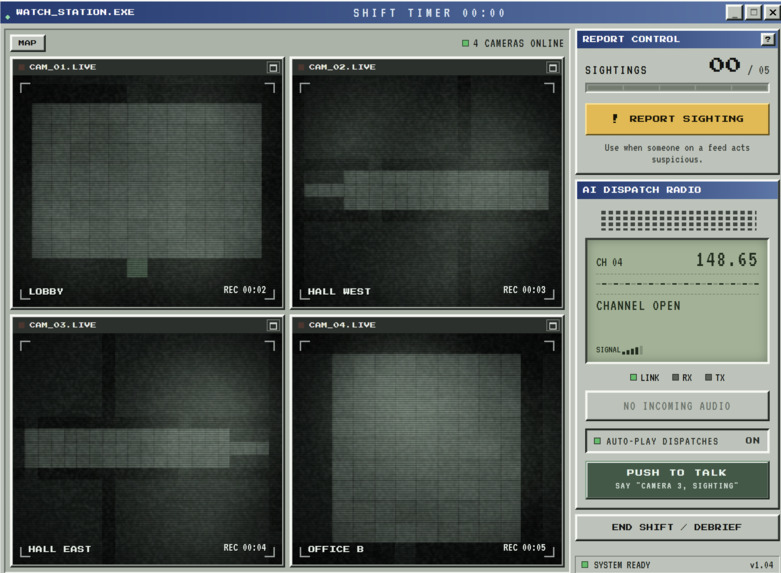Expand the CAM_03 Hall East feed

pyautogui.click(x=273, y=325)
